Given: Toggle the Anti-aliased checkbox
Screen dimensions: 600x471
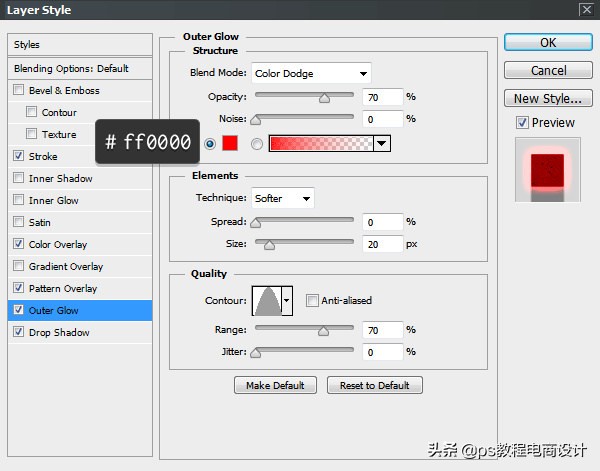Looking at the screenshot, I should pyautogui.click(x=312, y=301).
